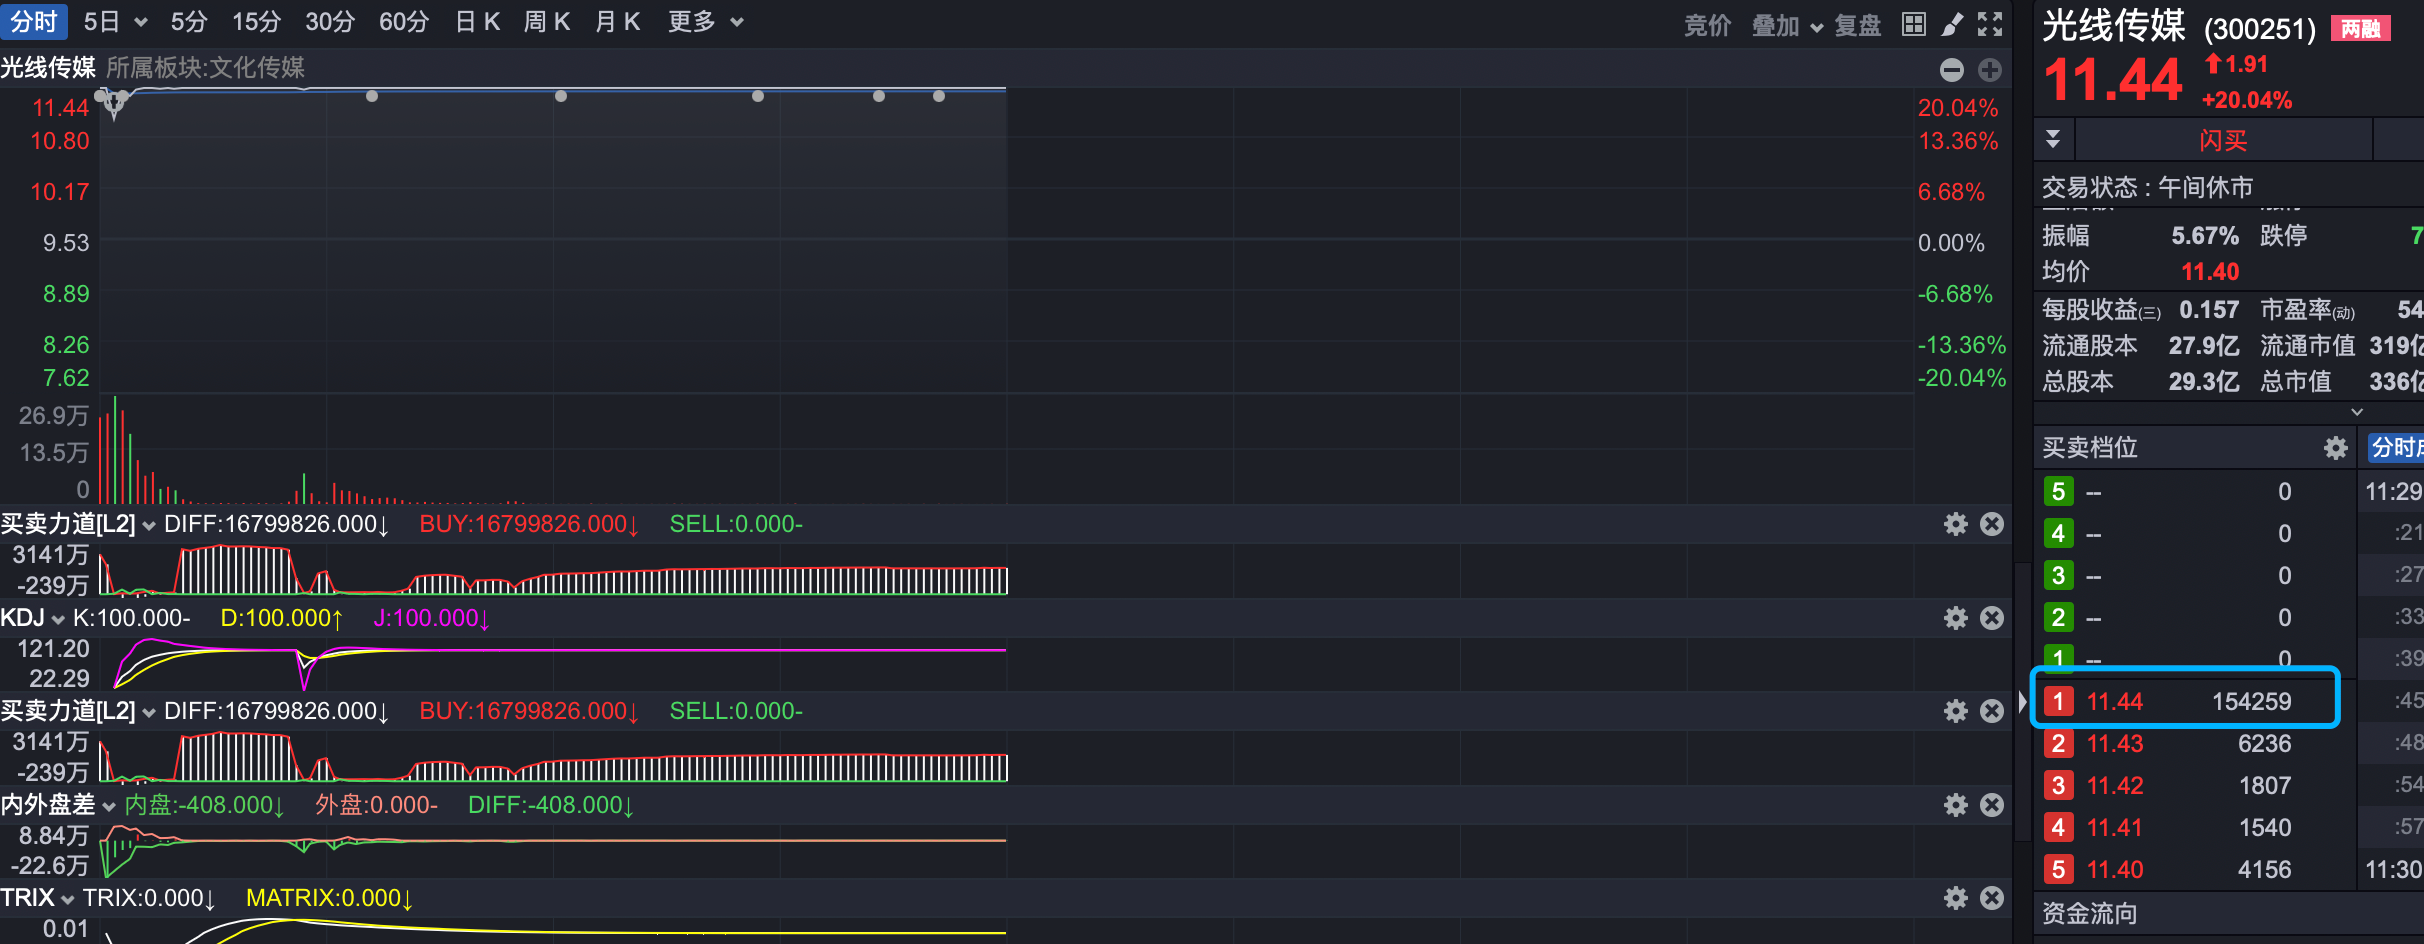Image resolution: width=2424 pixels, height=944 pixels.
Task: Switch to the 日K chart tab
Action: (477, 22)
